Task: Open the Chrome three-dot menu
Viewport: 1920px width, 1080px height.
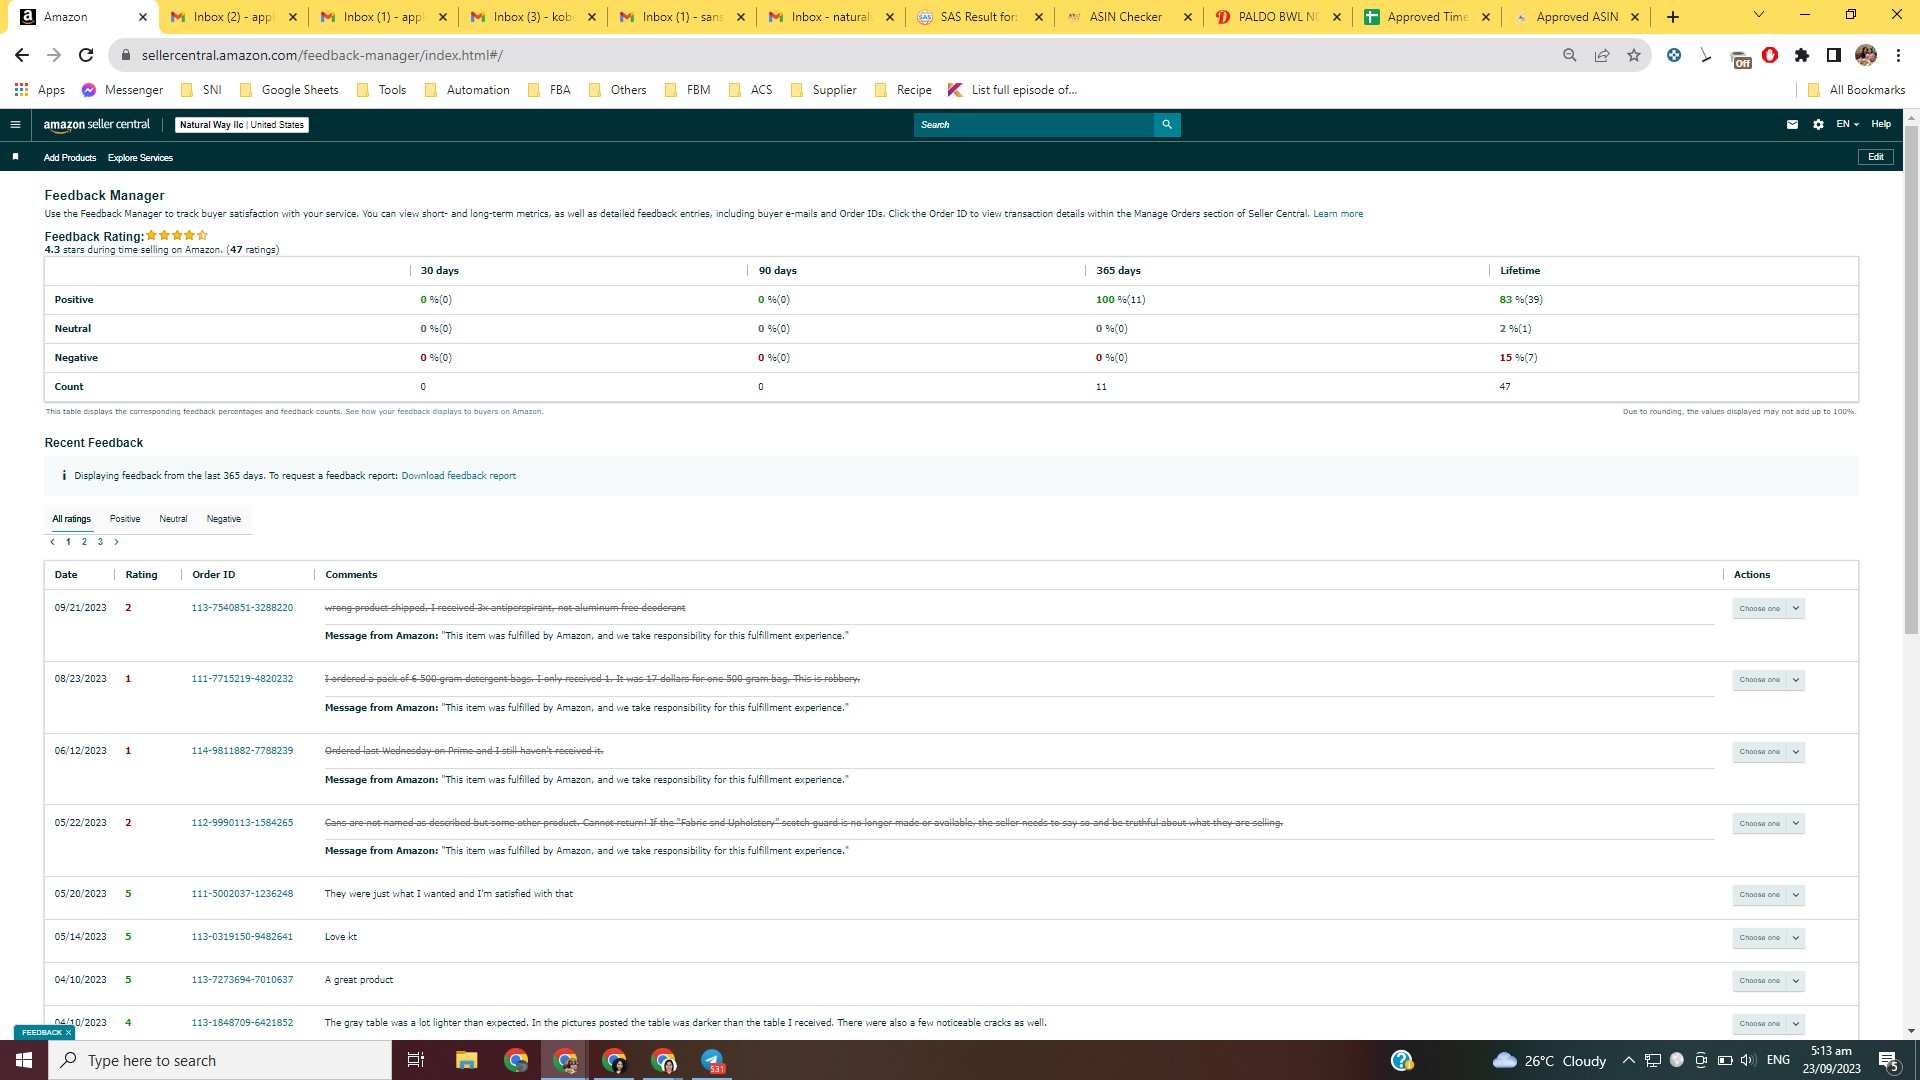Action: [1898, 55]
